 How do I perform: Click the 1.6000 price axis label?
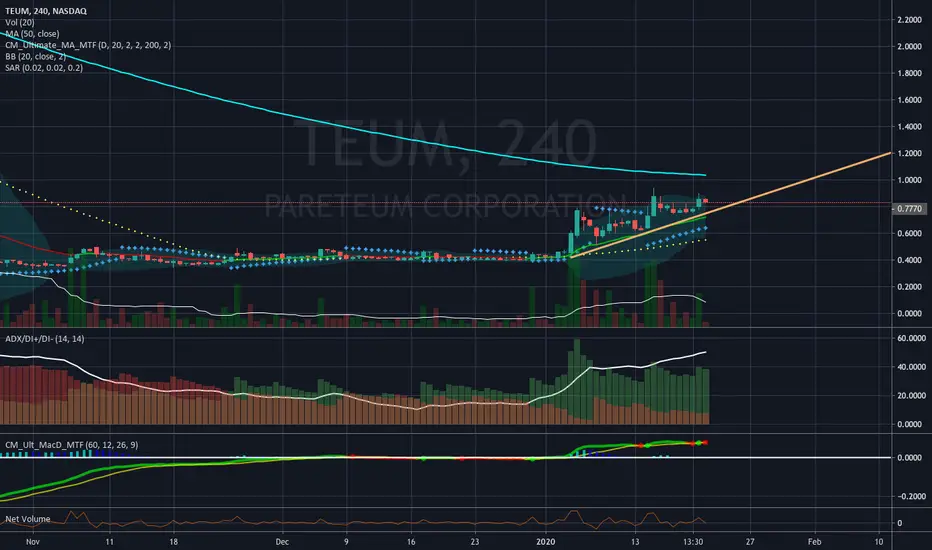coord(909,100)
